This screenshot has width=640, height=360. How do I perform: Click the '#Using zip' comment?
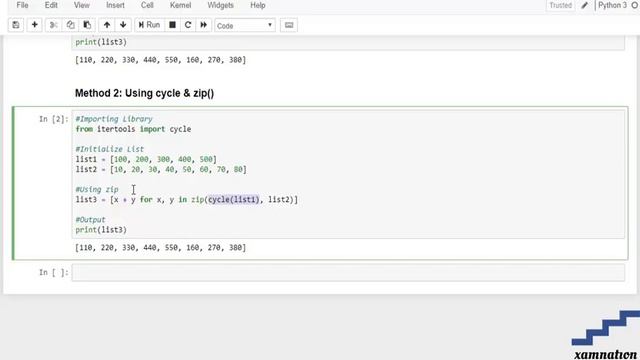click(97, 189)
